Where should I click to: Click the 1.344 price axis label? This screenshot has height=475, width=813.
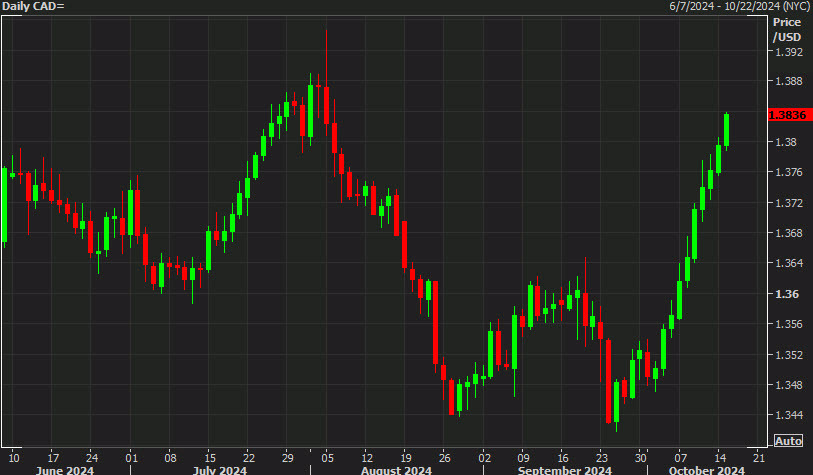pyautogui.click(x=789, y=415)
